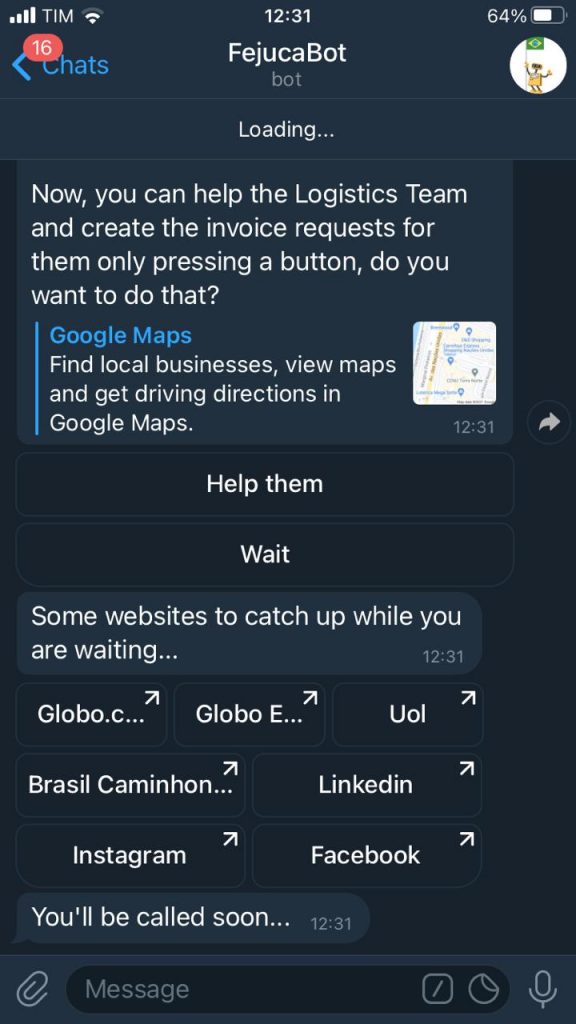
Task: Open the FejucaBot profile avatar
Action: click(x=537, y=65)
